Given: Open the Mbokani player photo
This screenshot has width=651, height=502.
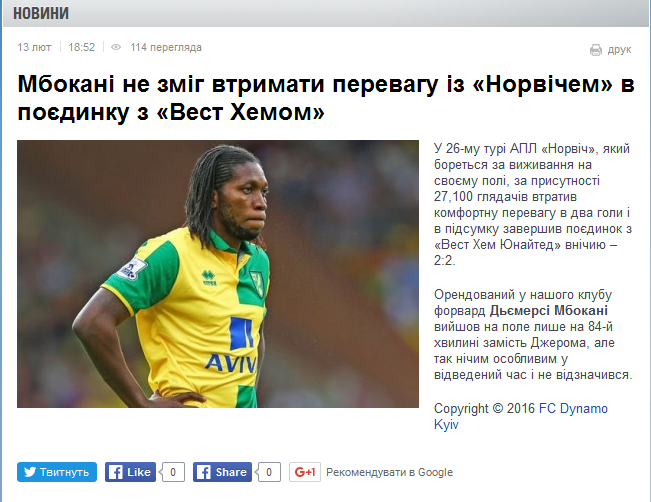Looking at the screenshot, I should (218, 274).
